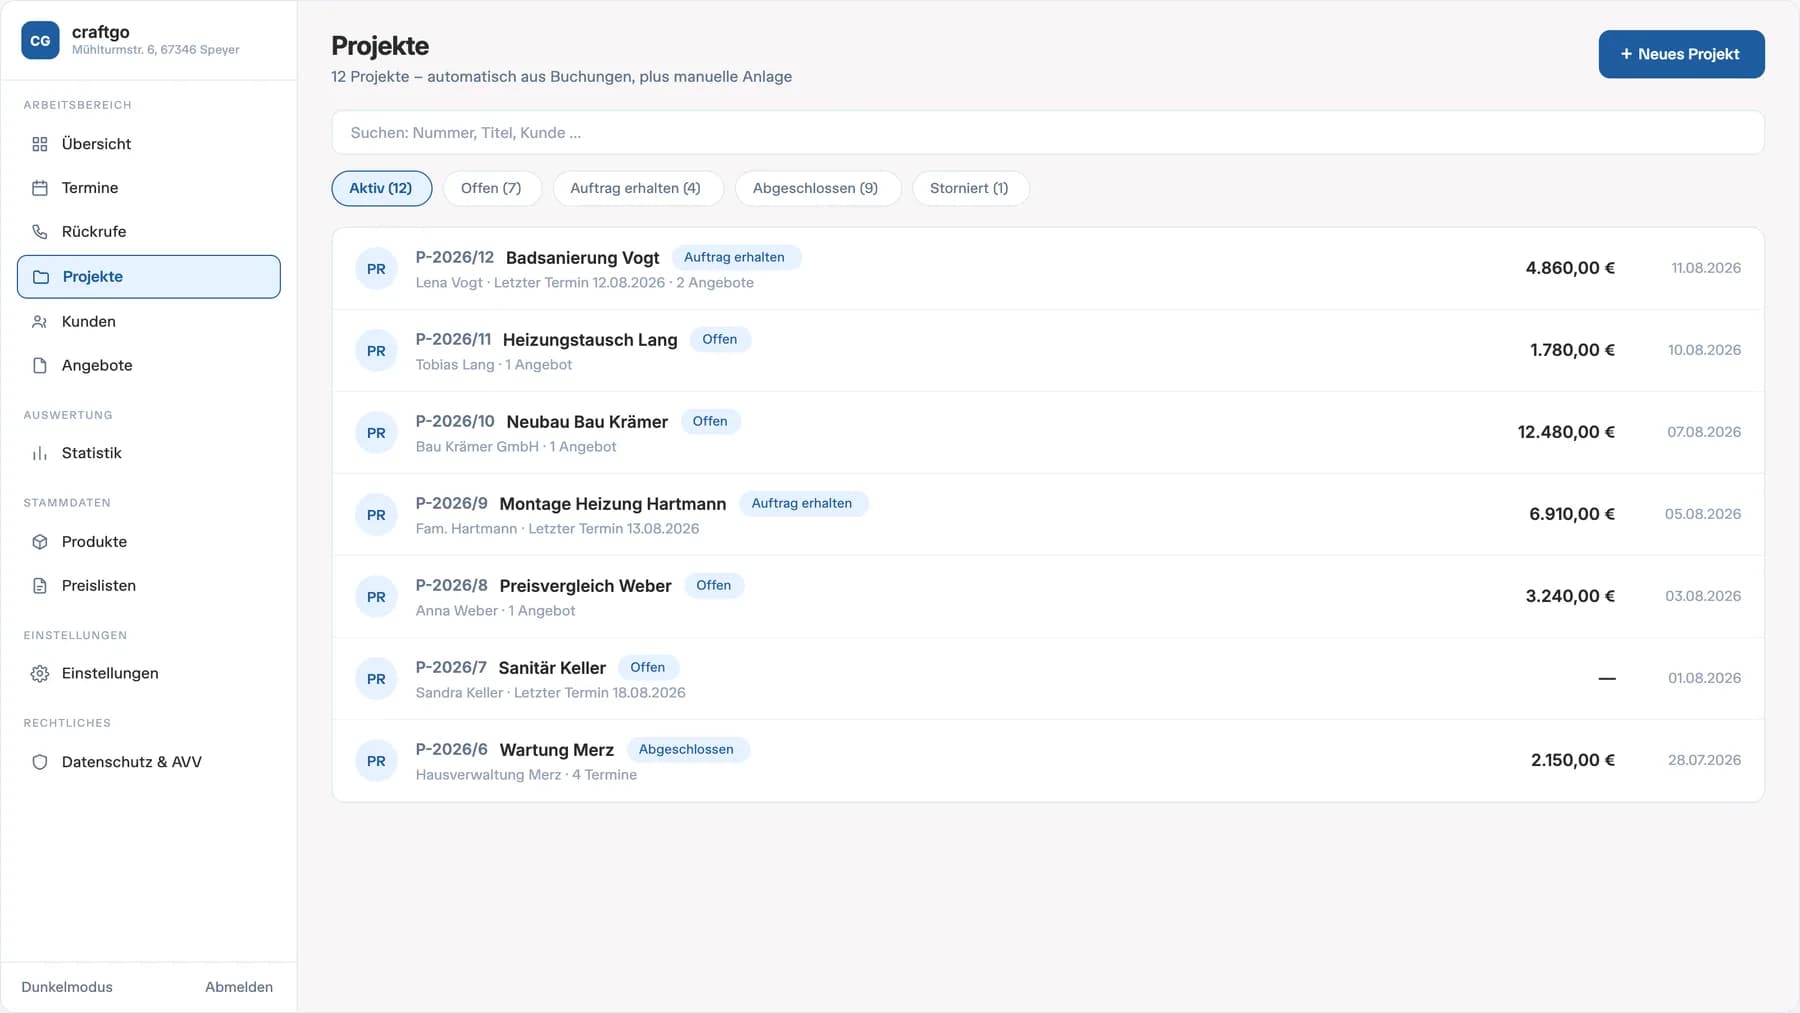1800x1013 pixels.
Task: Open the Kunden section
Action: [x=148, y=322]
